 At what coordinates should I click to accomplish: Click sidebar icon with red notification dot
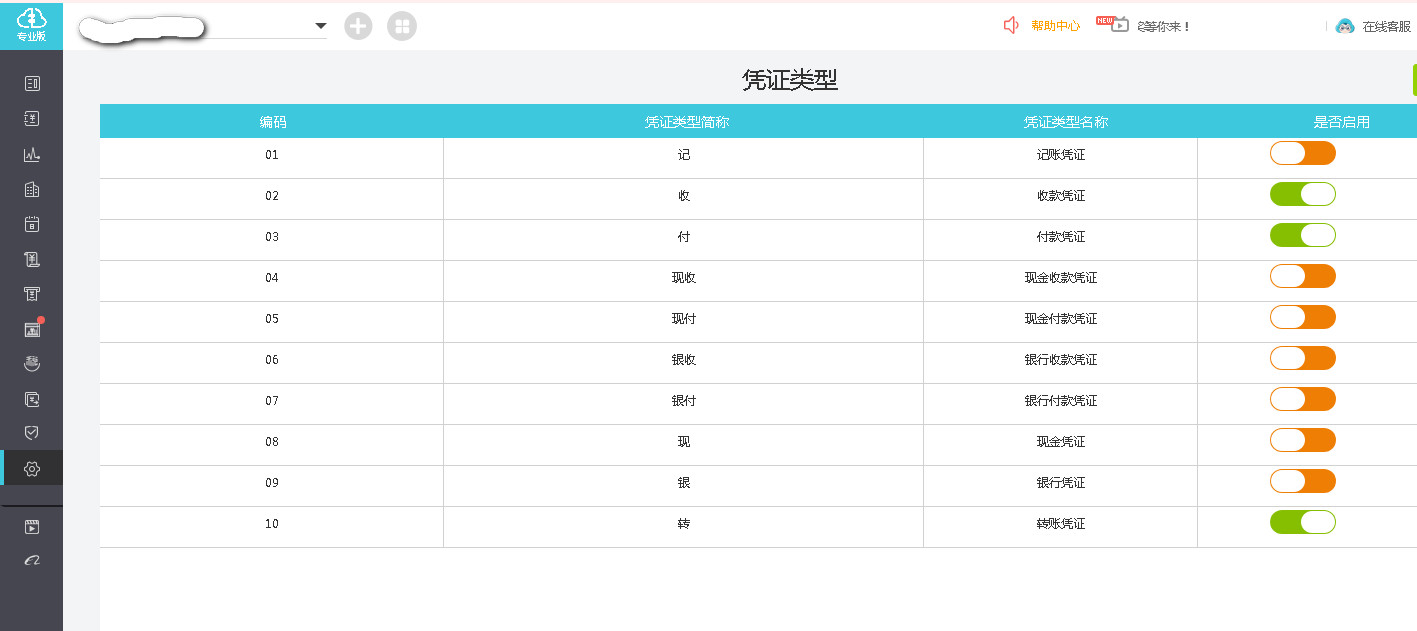[32, 329]
